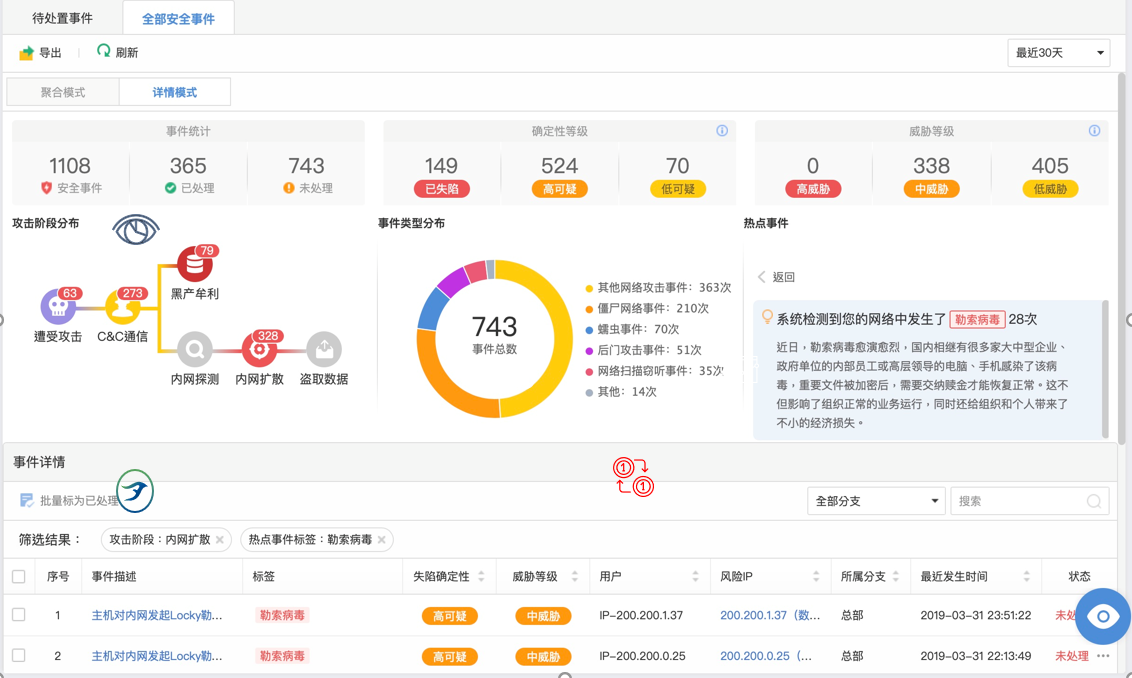Check the checkbox for row 2
Screen dimensions: 1132x678
point(19,656)
